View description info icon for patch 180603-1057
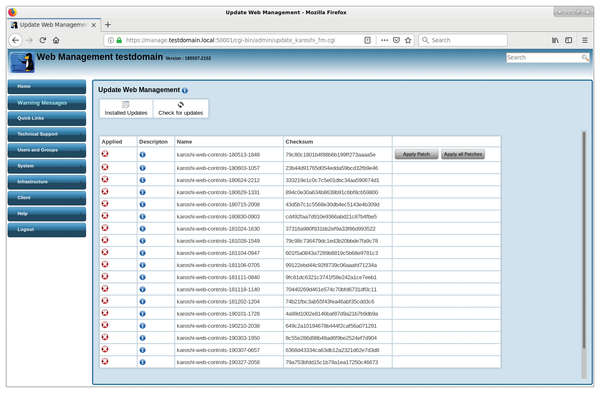Viewport: 600px width, 393px height. pos(142,168)
